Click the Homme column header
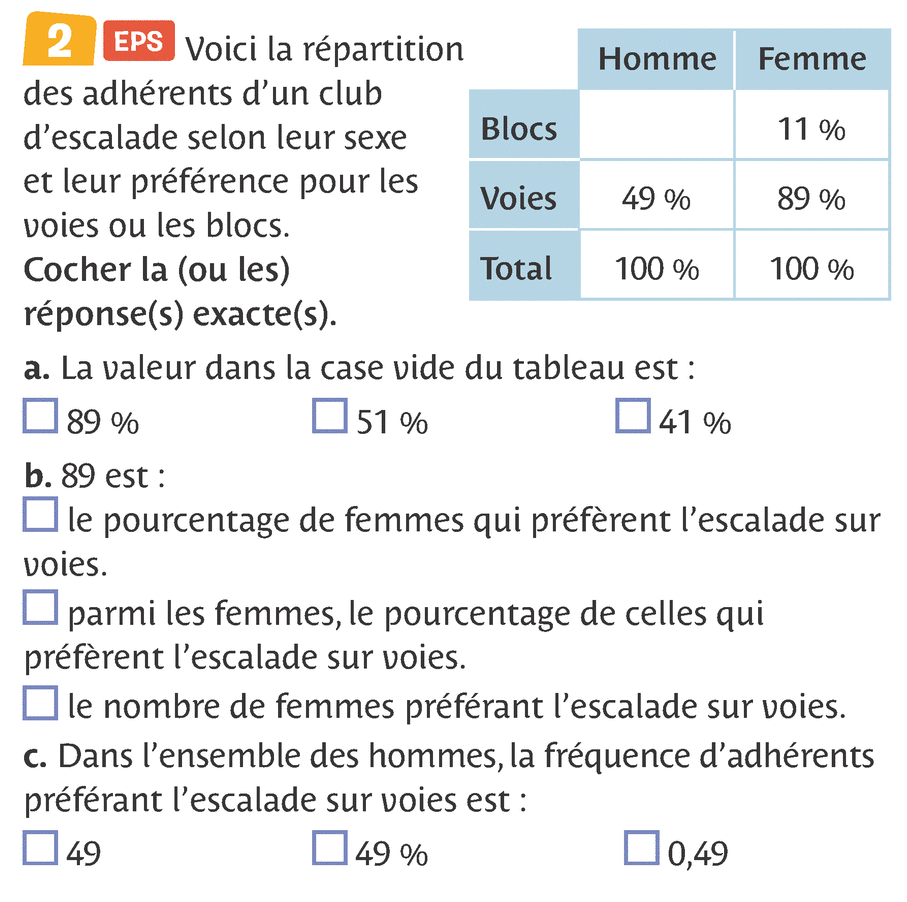Screen dimensions: 907x902 point(657,59)
